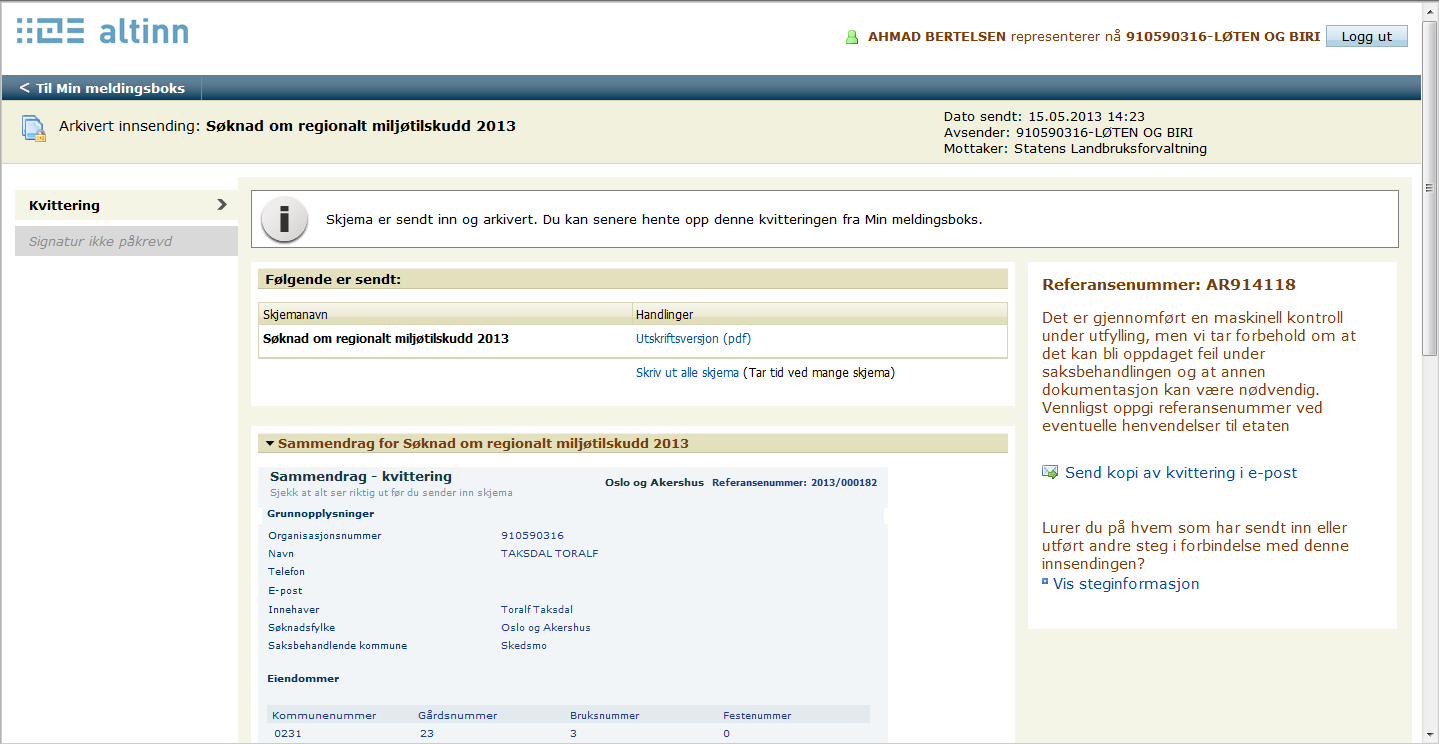1439x744 pixels.
Task: Select the Kvittering sidebar step
Action: [x=126, y=205]
